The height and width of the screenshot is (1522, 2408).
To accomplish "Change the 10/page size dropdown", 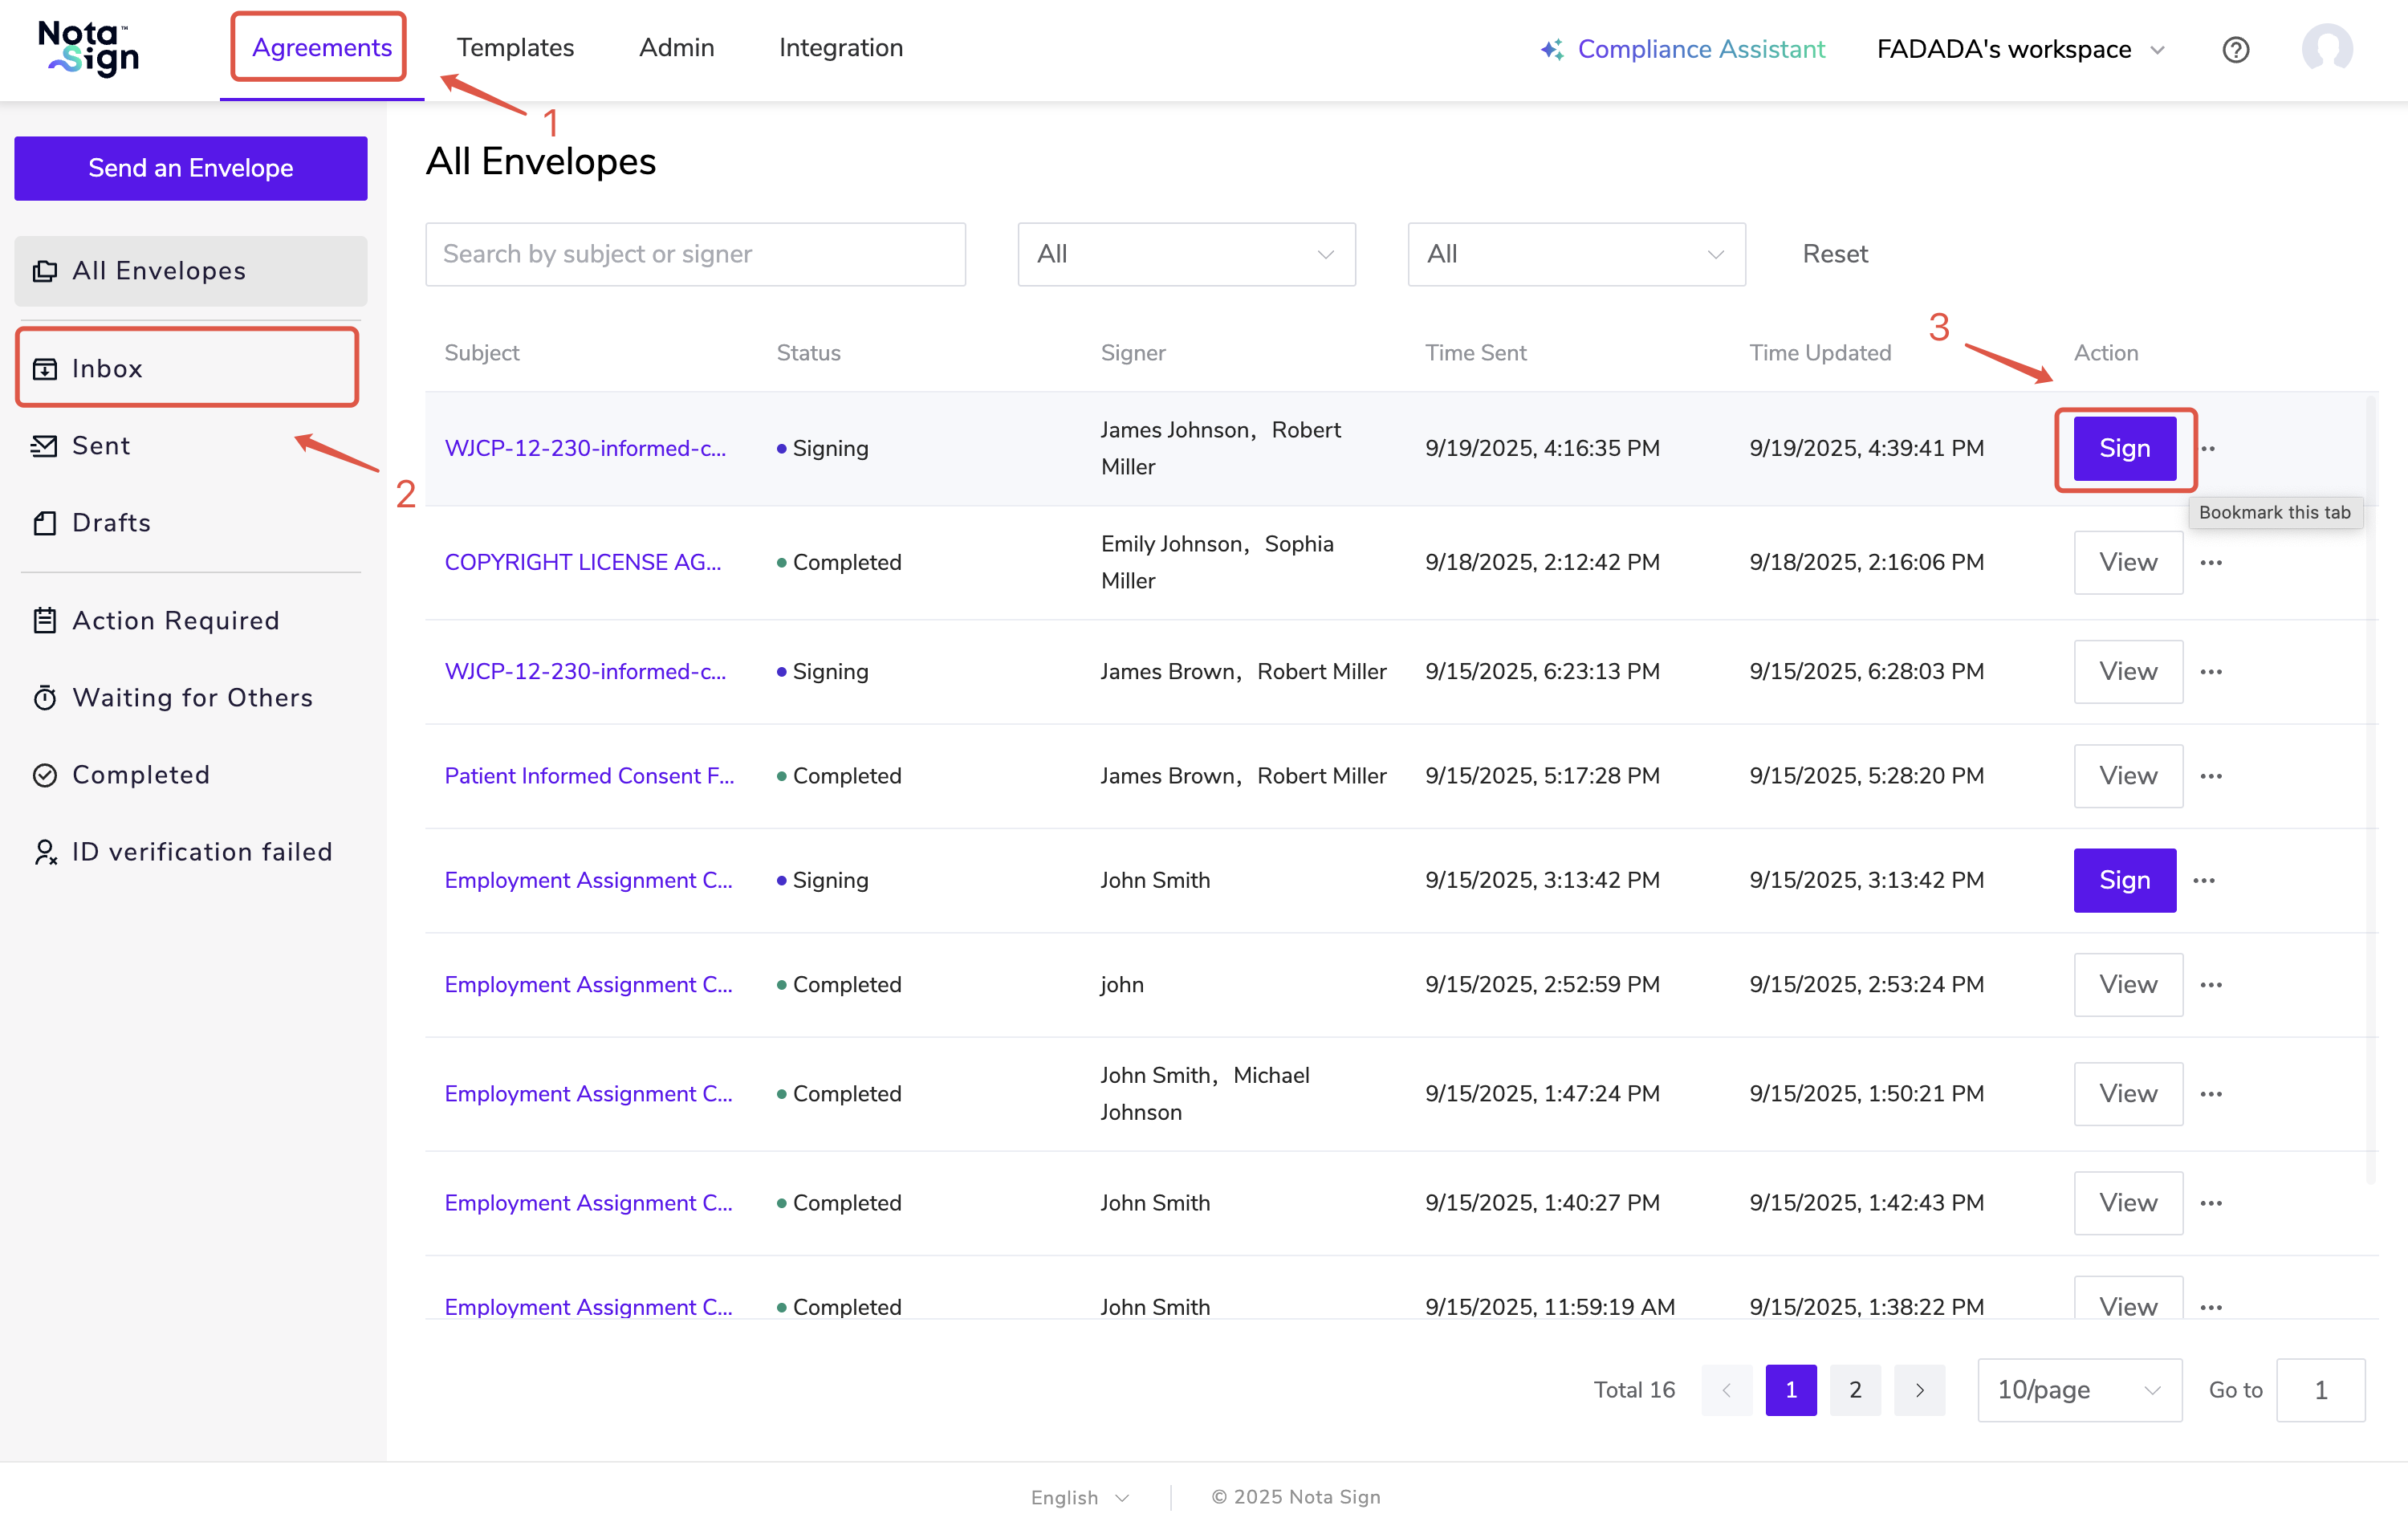I will [x=2078, y=1389].
